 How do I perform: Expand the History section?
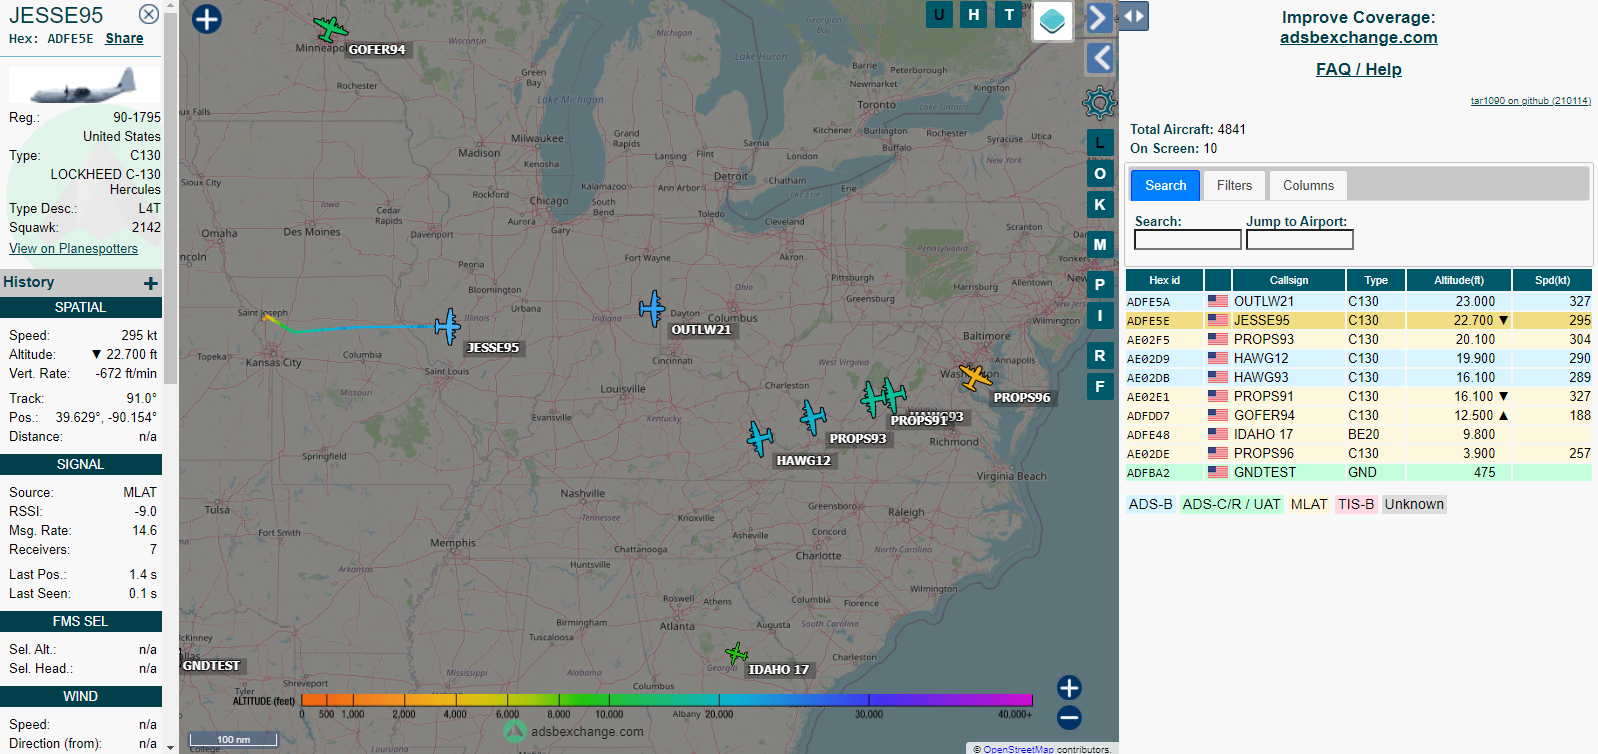coord(151,283)
